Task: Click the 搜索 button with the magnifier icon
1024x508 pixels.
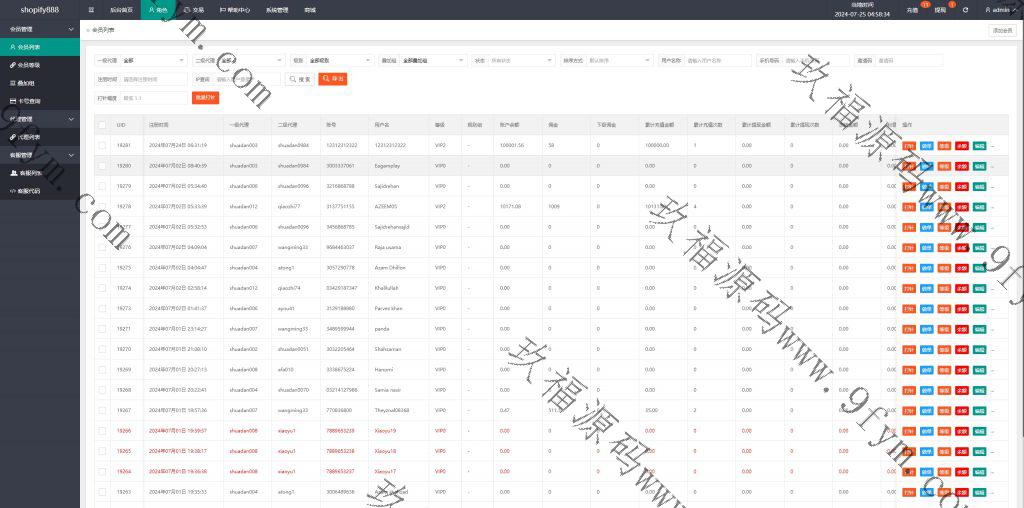Action: tap(300, 79)
